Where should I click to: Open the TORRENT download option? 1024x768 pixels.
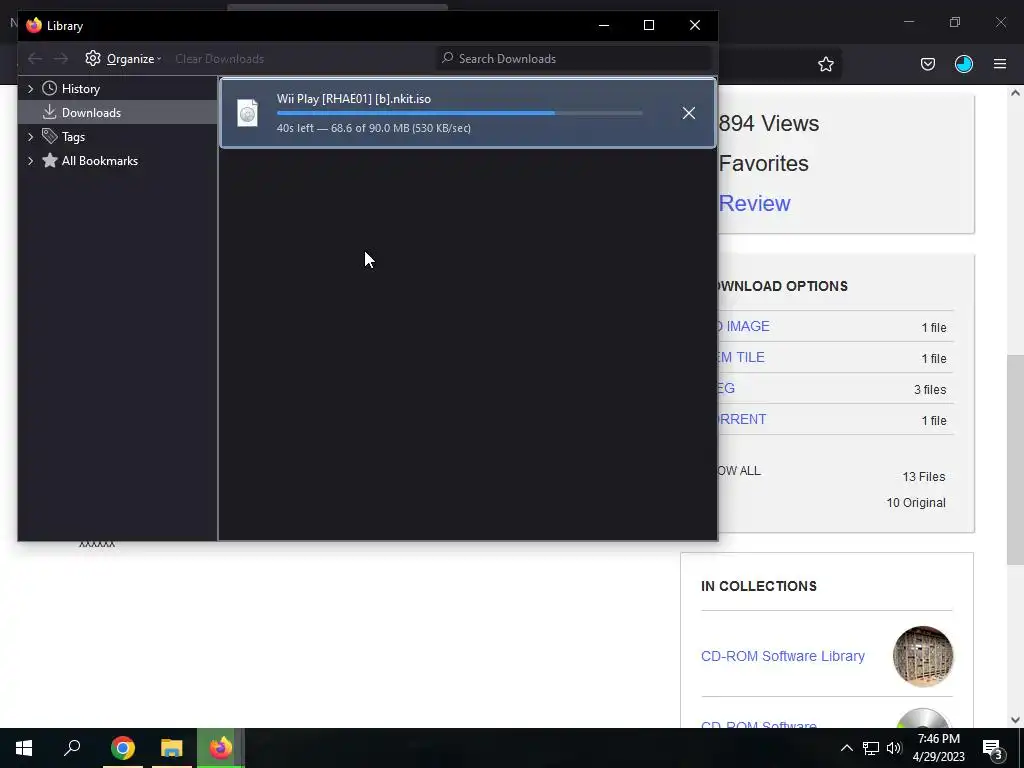point(742,419)
